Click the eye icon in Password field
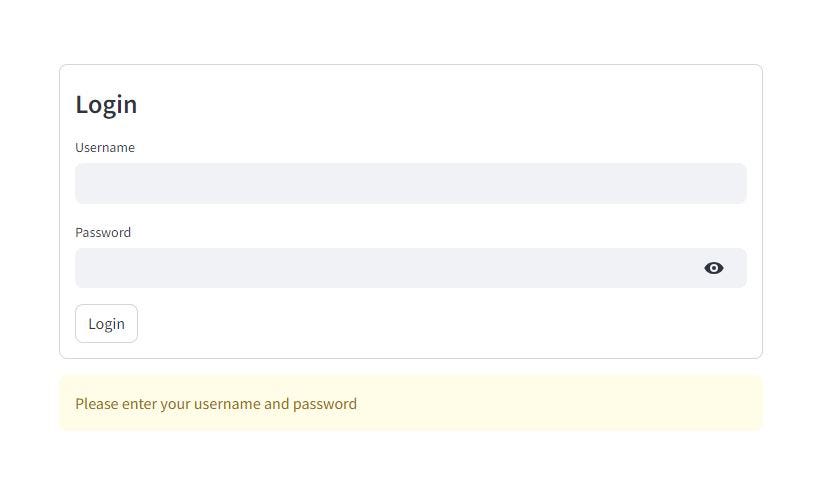 [713, 268]
